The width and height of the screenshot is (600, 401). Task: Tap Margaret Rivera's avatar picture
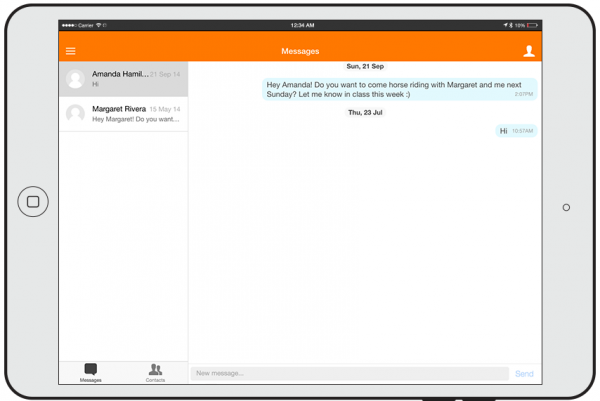(x=75, y=114)
